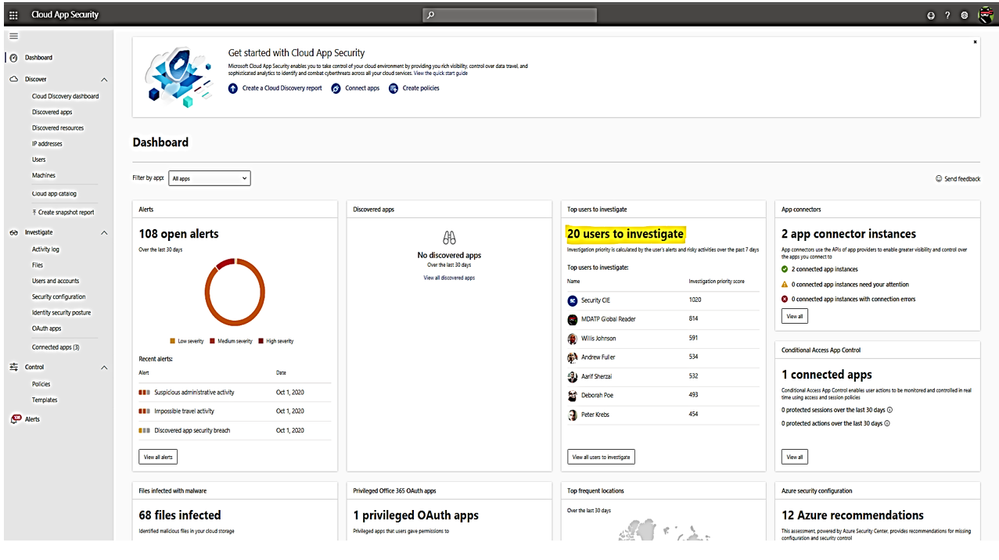Open Impossible travel activity alert
This screenshot has height=560, width=999.
coord(184,412)
